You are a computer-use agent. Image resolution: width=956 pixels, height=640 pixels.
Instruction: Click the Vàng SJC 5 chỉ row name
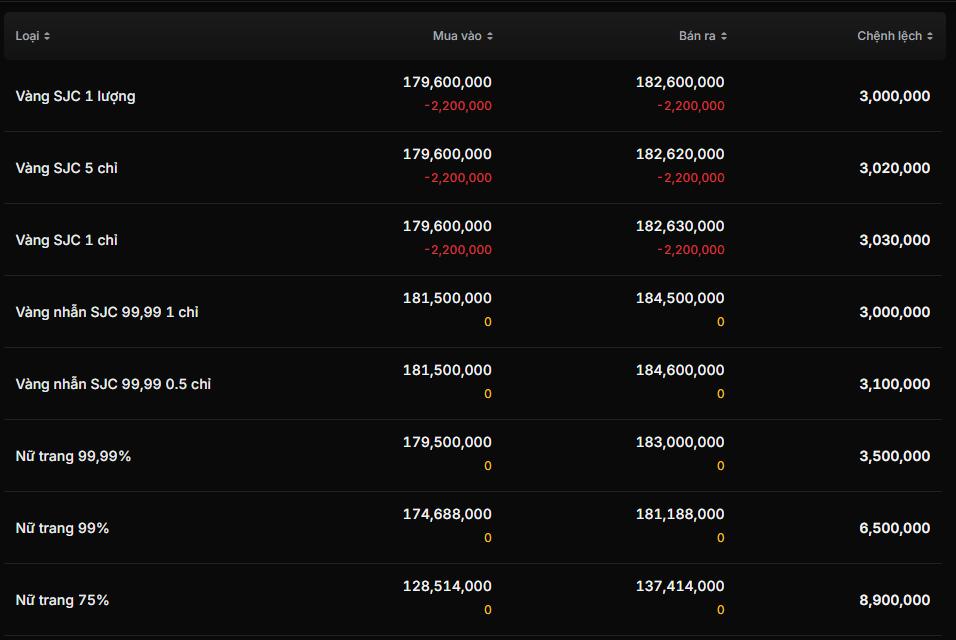[66, 168]
